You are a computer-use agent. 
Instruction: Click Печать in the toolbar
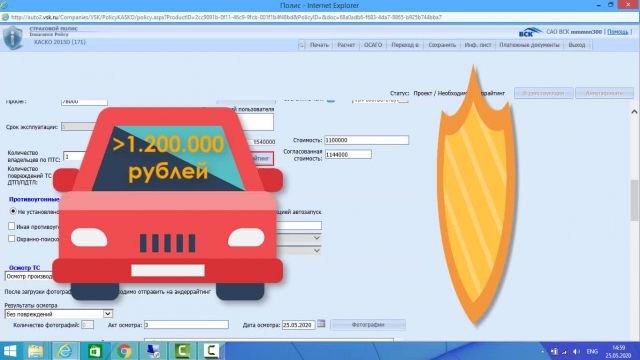coord(319,45)
